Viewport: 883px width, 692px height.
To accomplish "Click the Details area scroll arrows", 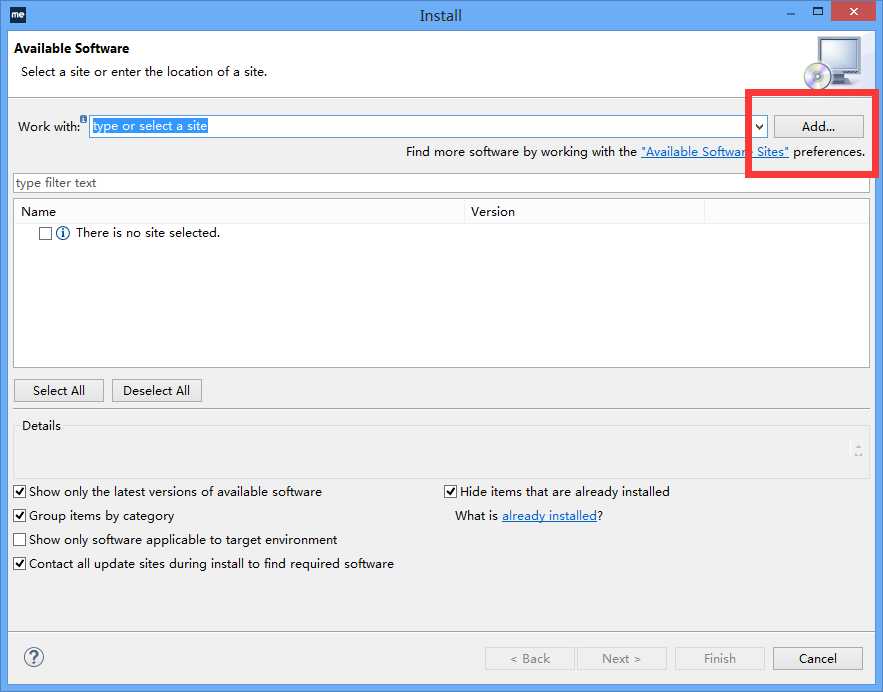I will click(x=858, y=450).
